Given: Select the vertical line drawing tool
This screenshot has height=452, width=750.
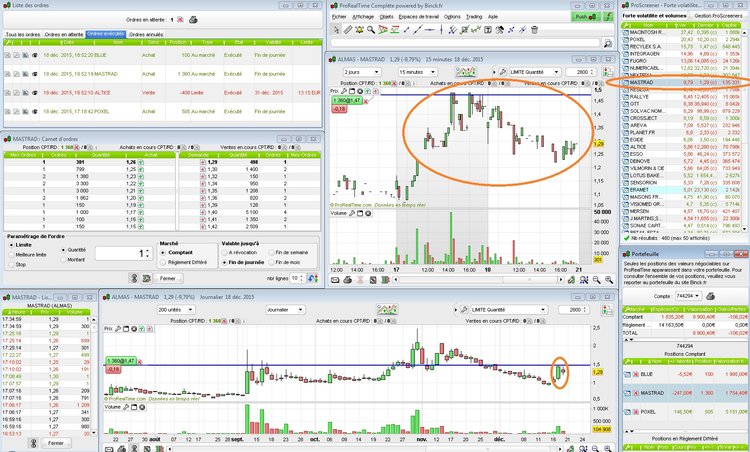Looking at the screenshot, I should click(441, 30).
